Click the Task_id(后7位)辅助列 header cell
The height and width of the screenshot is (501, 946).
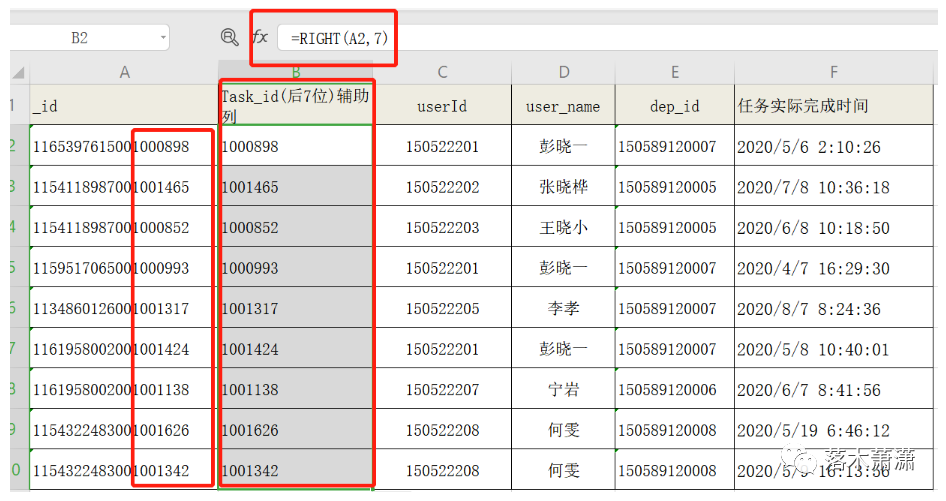click(296, 105)
